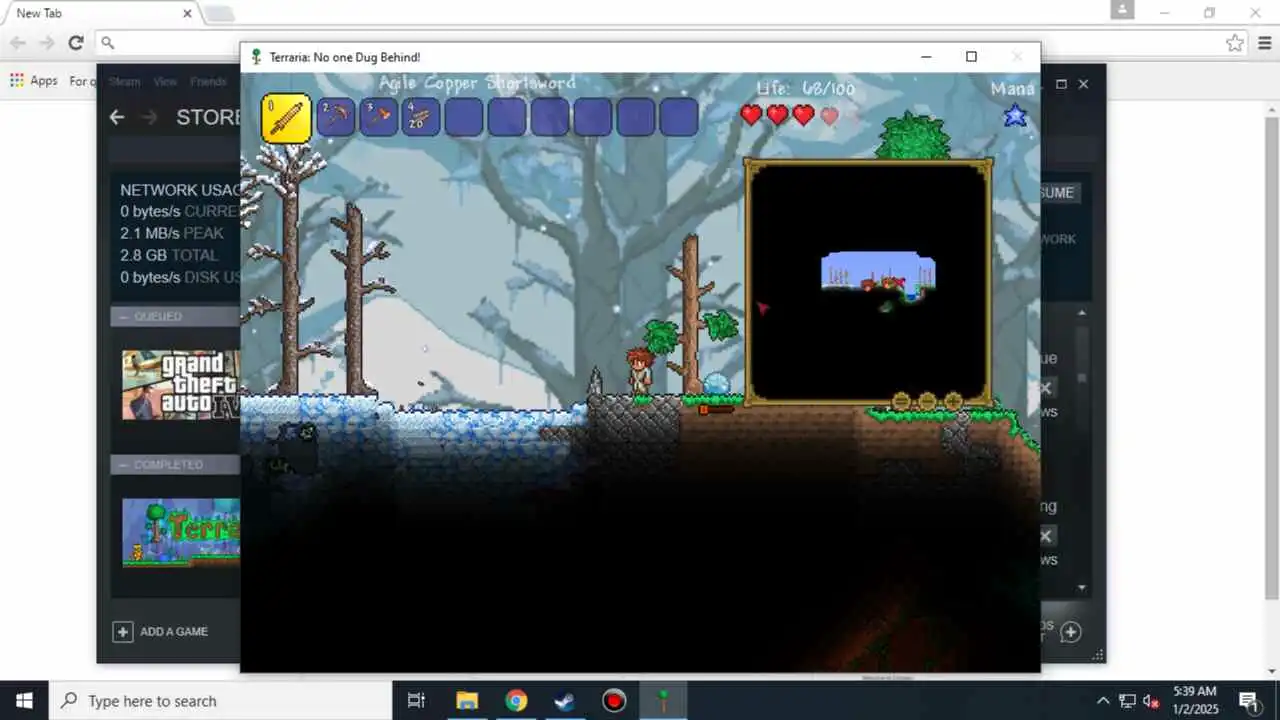1280x720 pixels.
Task: Bookmark page with star icon
Action: click(x=1235, y=43)
